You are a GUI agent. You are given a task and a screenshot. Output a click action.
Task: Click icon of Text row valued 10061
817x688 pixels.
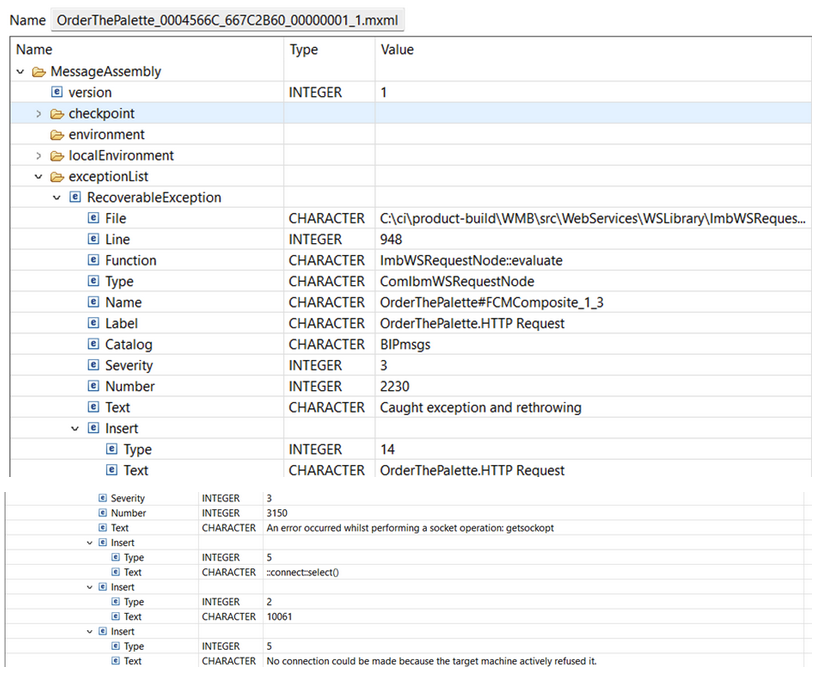pos(116,616)
